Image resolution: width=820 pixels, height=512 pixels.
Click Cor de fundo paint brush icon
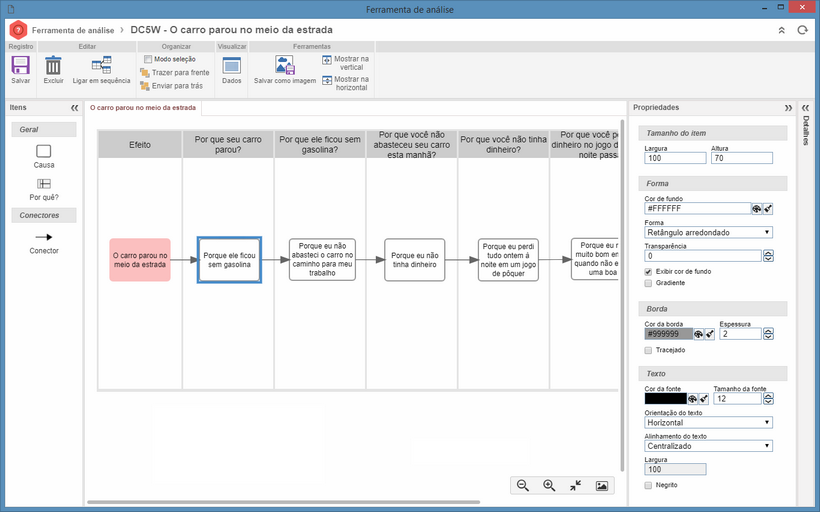(768, 209)
